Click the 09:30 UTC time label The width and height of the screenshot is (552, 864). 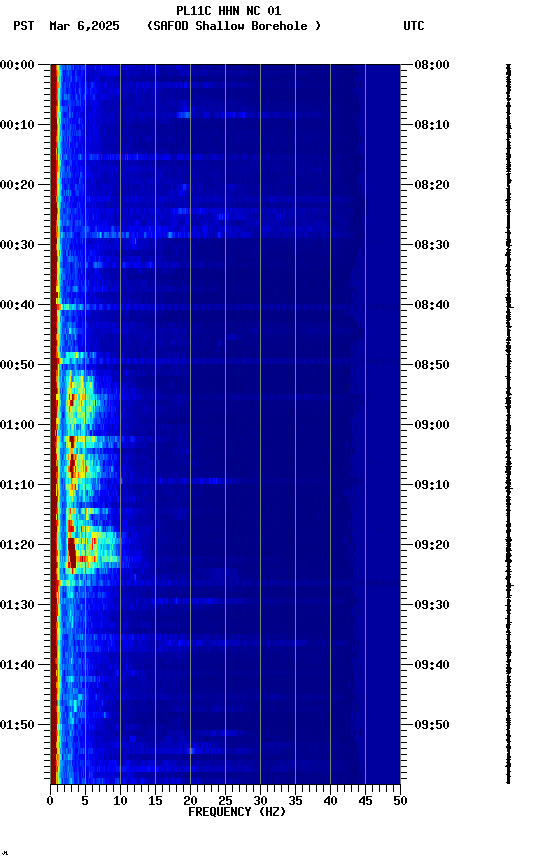tap(432, 606)
